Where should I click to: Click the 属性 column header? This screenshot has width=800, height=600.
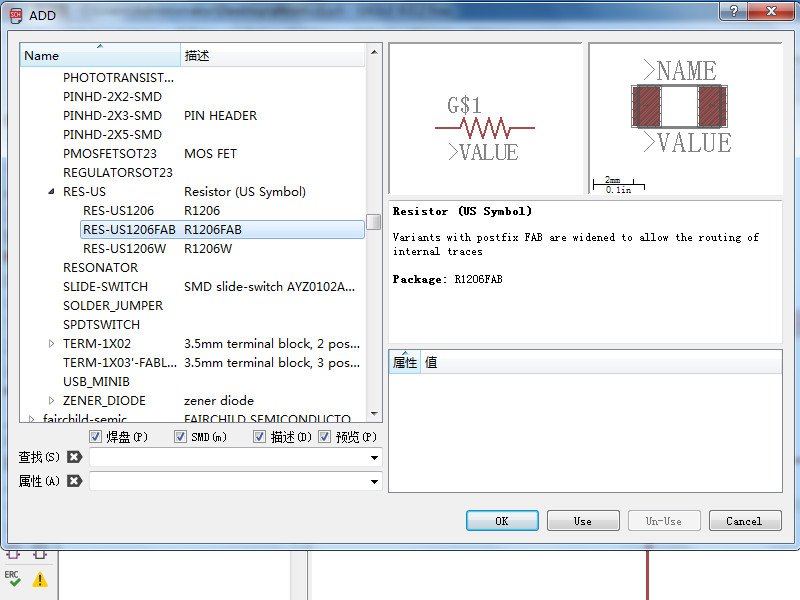(405, 362)
